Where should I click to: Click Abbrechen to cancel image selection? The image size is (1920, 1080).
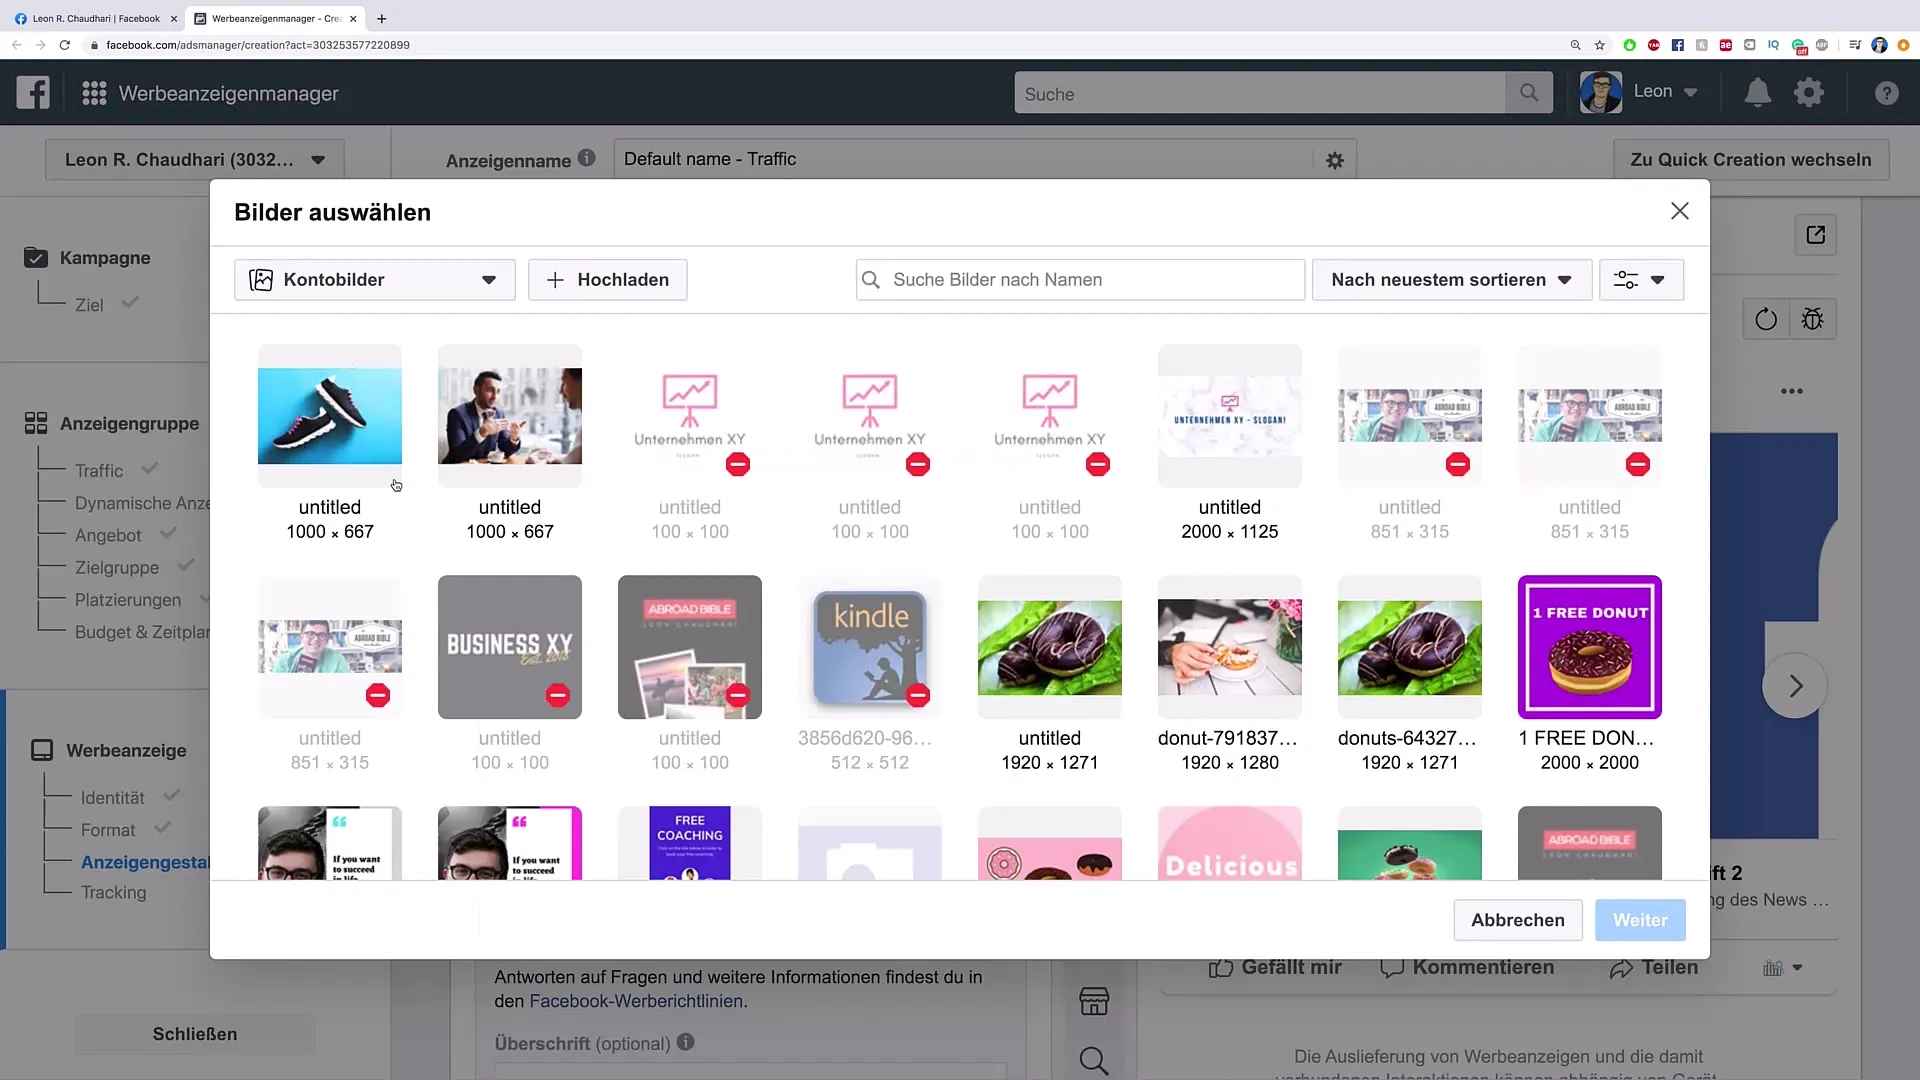pos(1518,920)
